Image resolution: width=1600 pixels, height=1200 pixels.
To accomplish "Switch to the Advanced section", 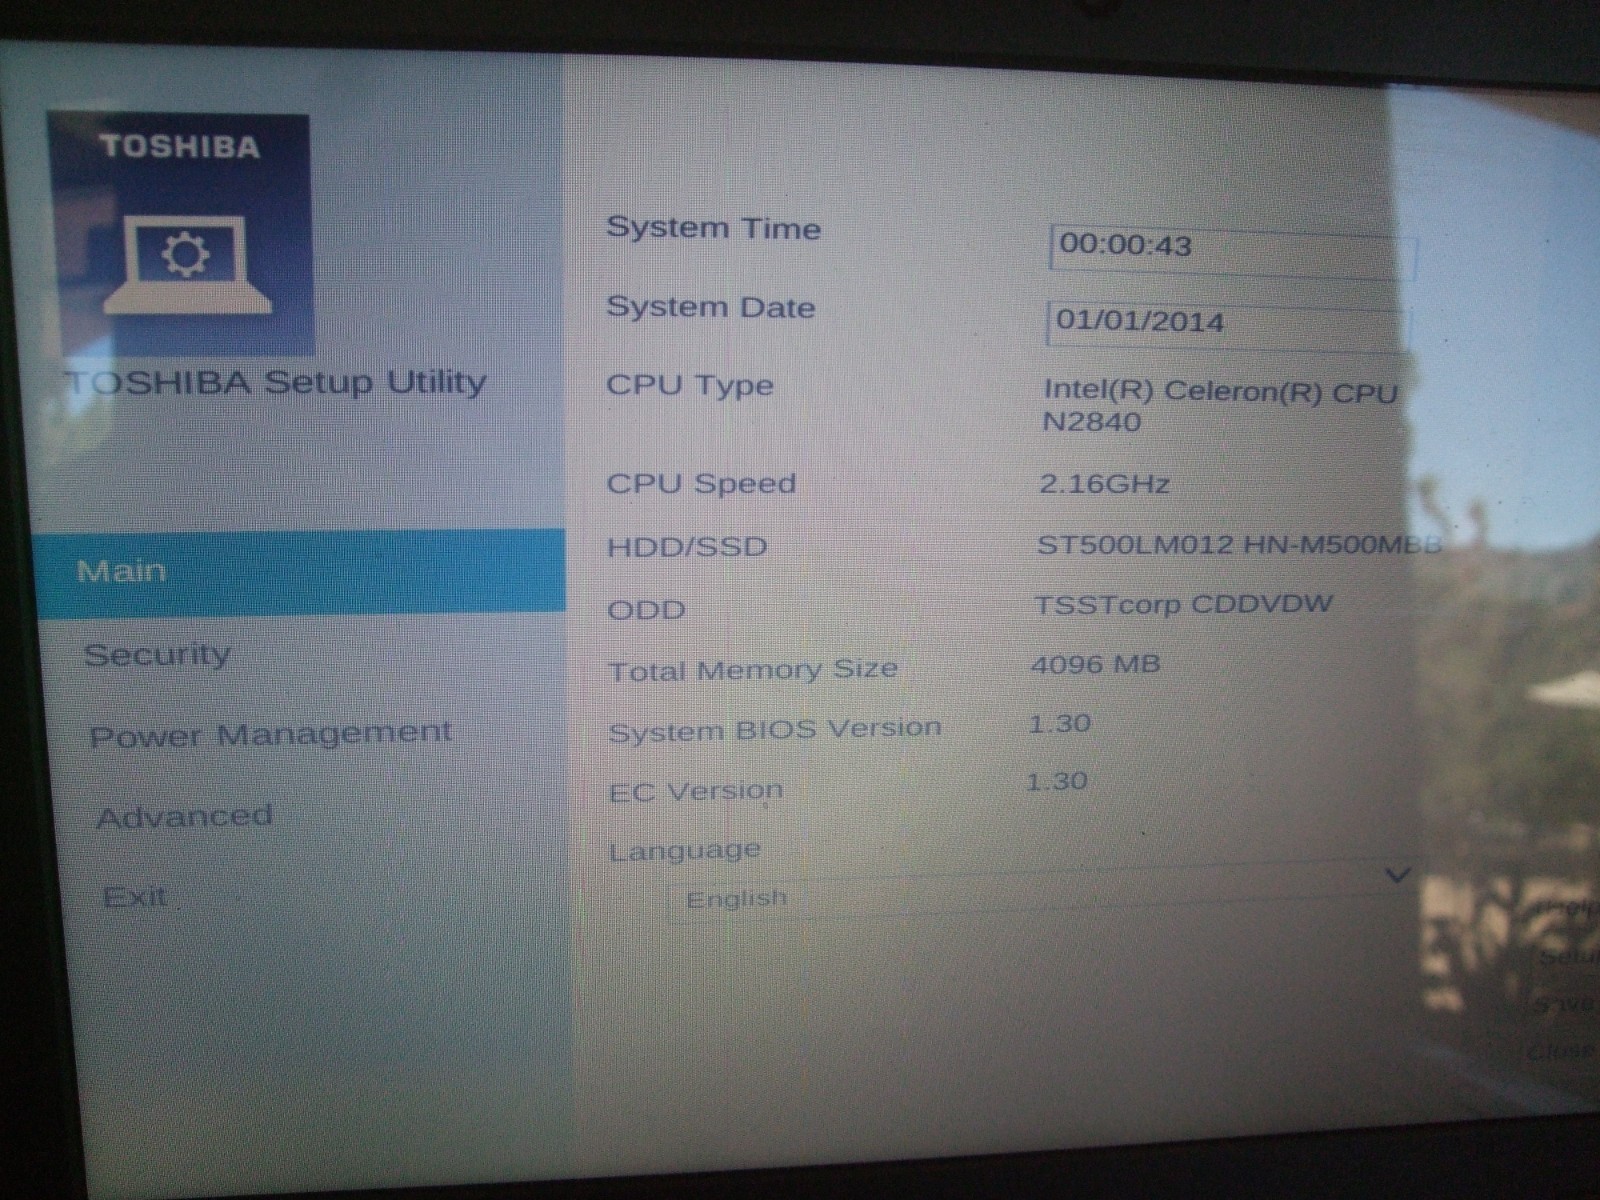I will 184,817.
